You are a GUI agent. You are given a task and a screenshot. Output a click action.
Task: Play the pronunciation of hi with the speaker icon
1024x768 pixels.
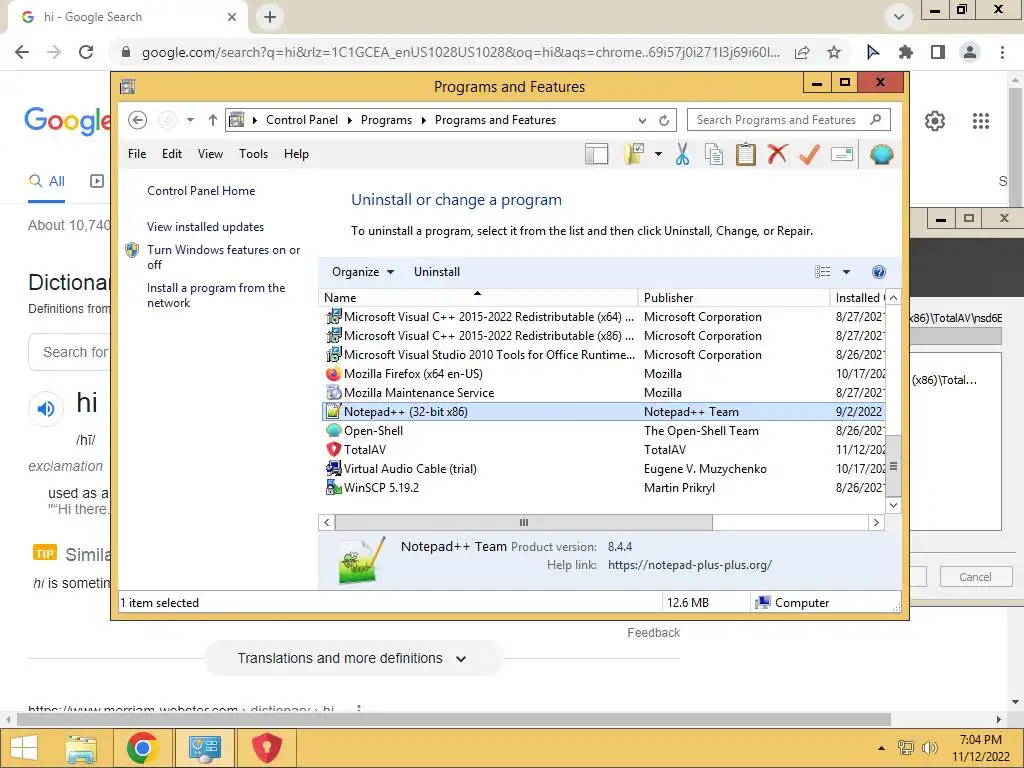(x=46, y=409)
